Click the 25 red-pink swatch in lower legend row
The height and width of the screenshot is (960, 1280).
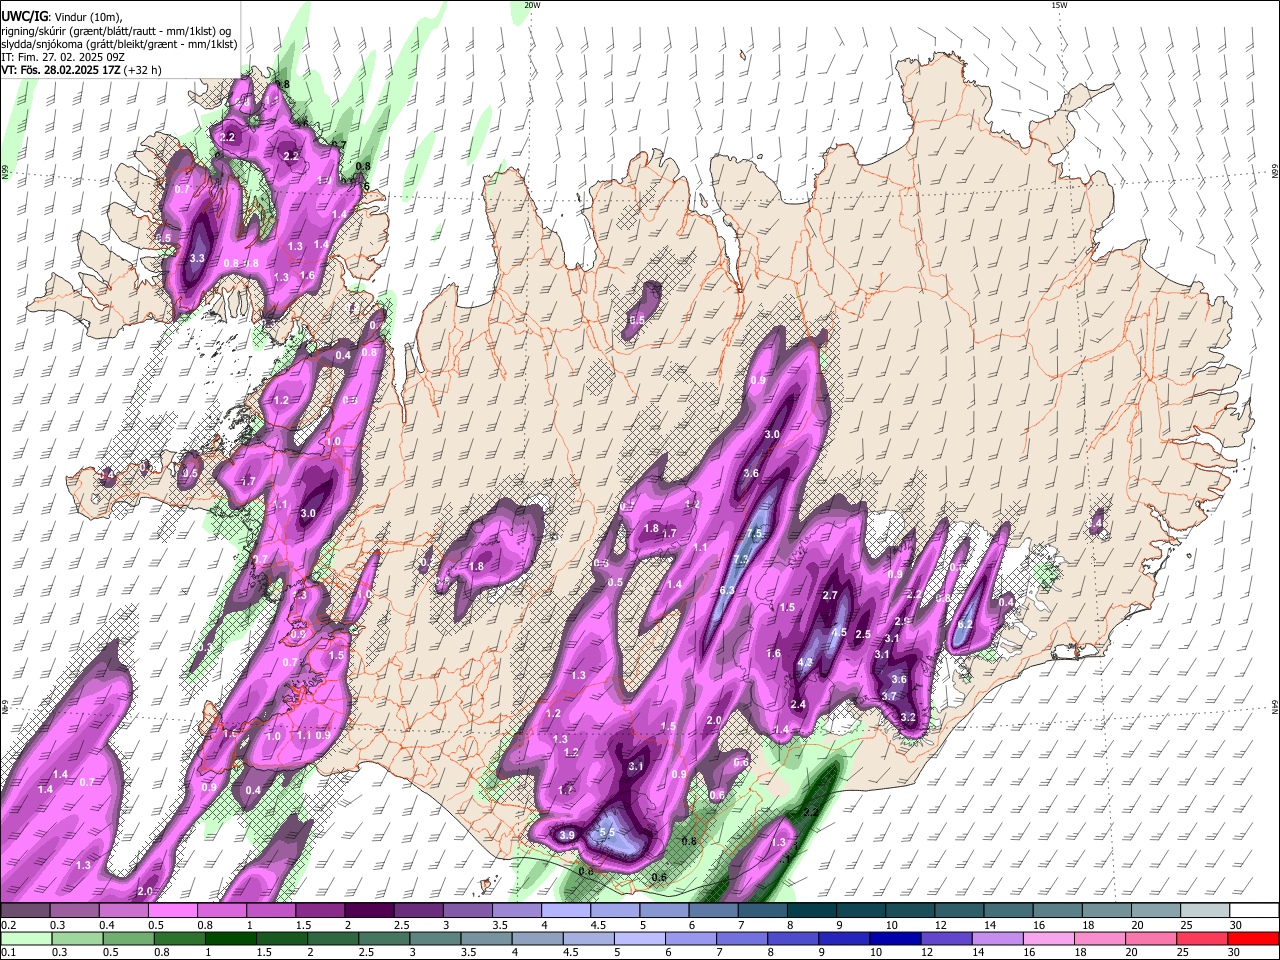point(1202,938)
